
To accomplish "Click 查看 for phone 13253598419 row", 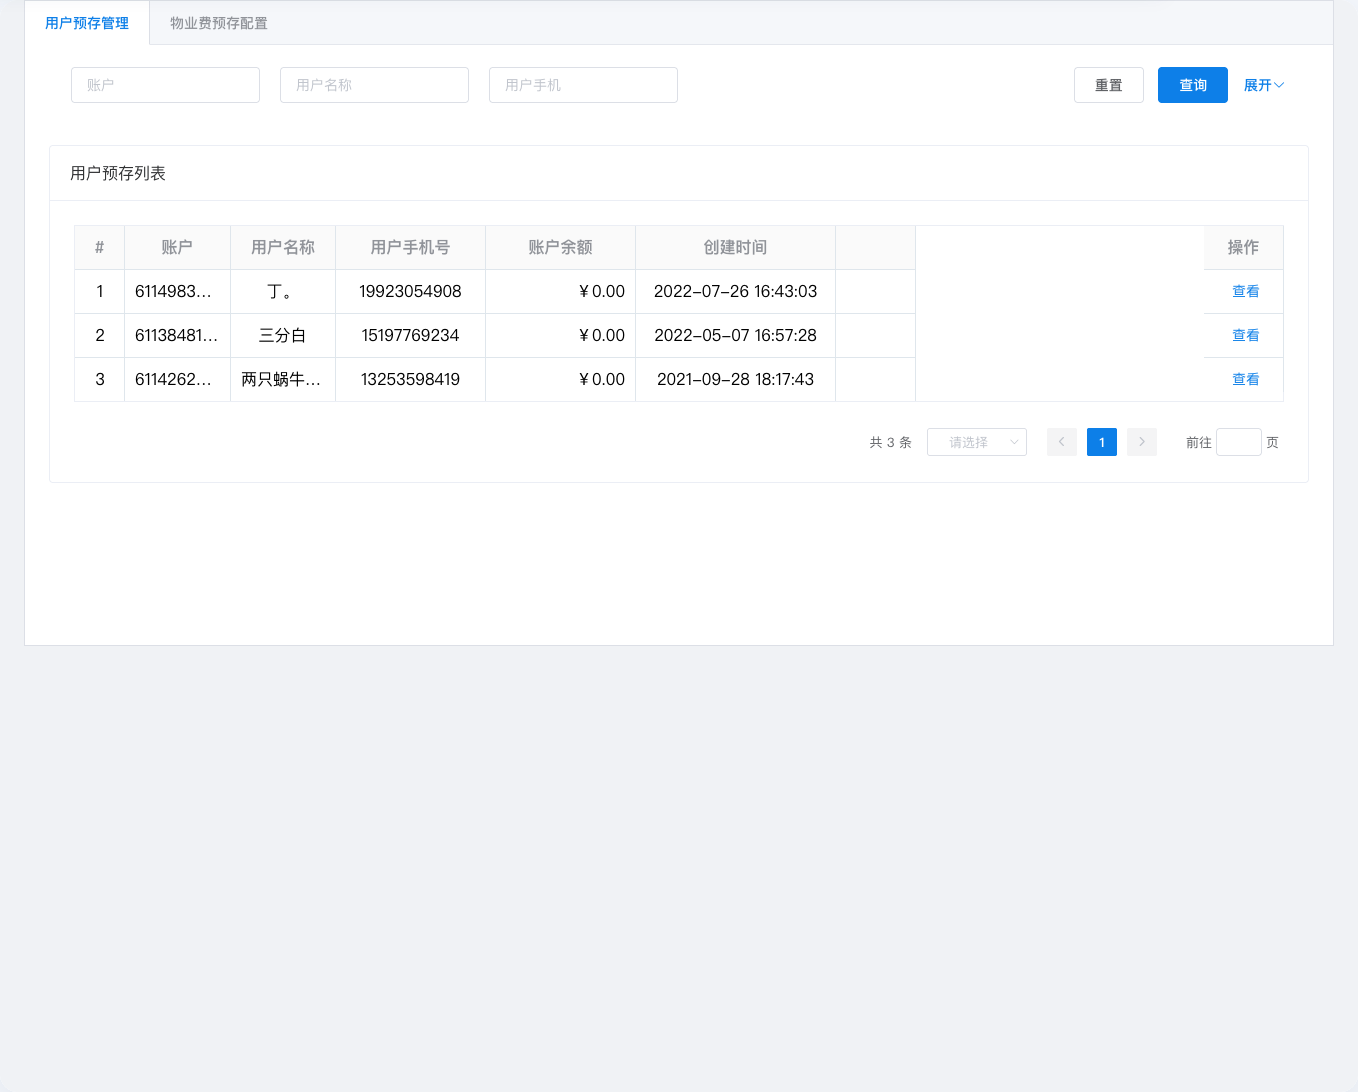I will (x=1245, y=379).
